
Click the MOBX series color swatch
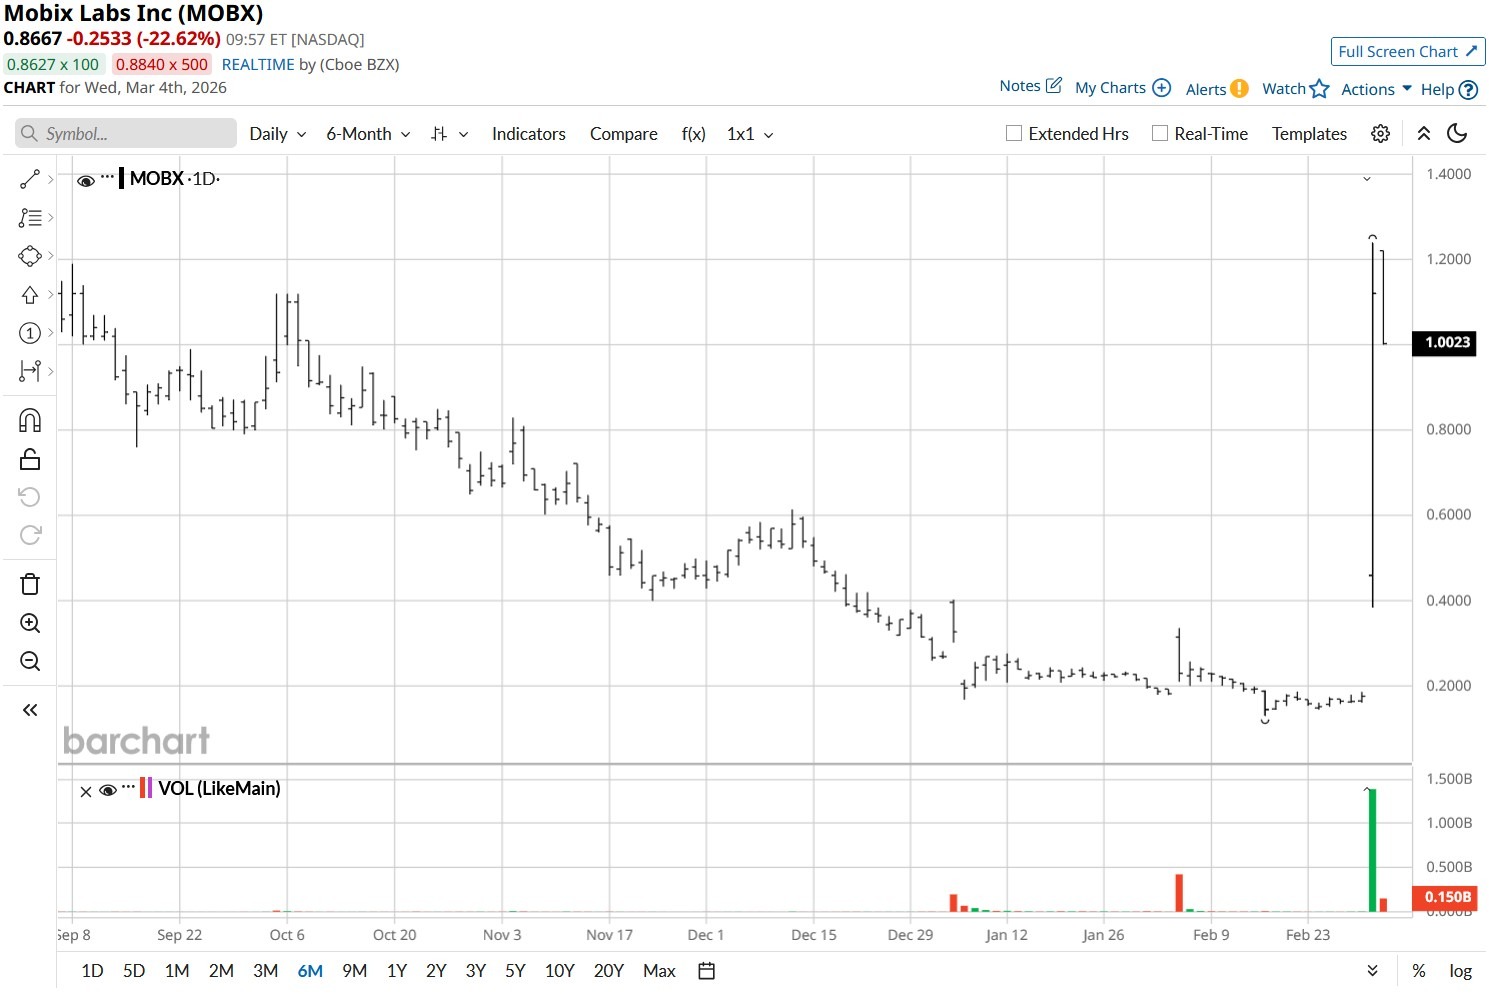click(x=121, y=179)
